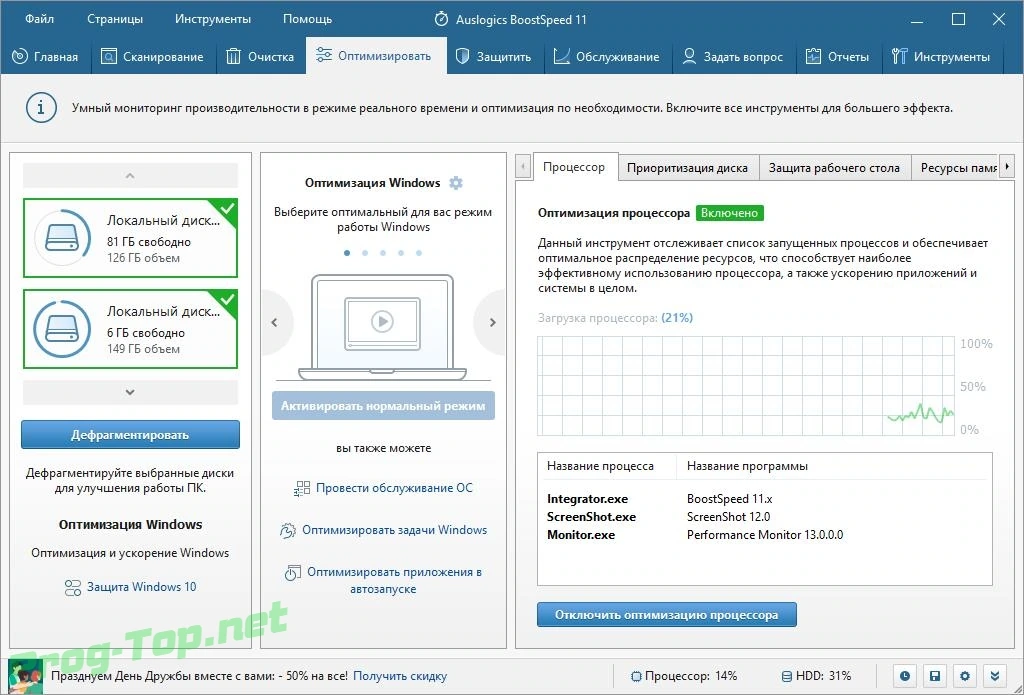Open the Задать вопрос tab

tap(732, 57)
